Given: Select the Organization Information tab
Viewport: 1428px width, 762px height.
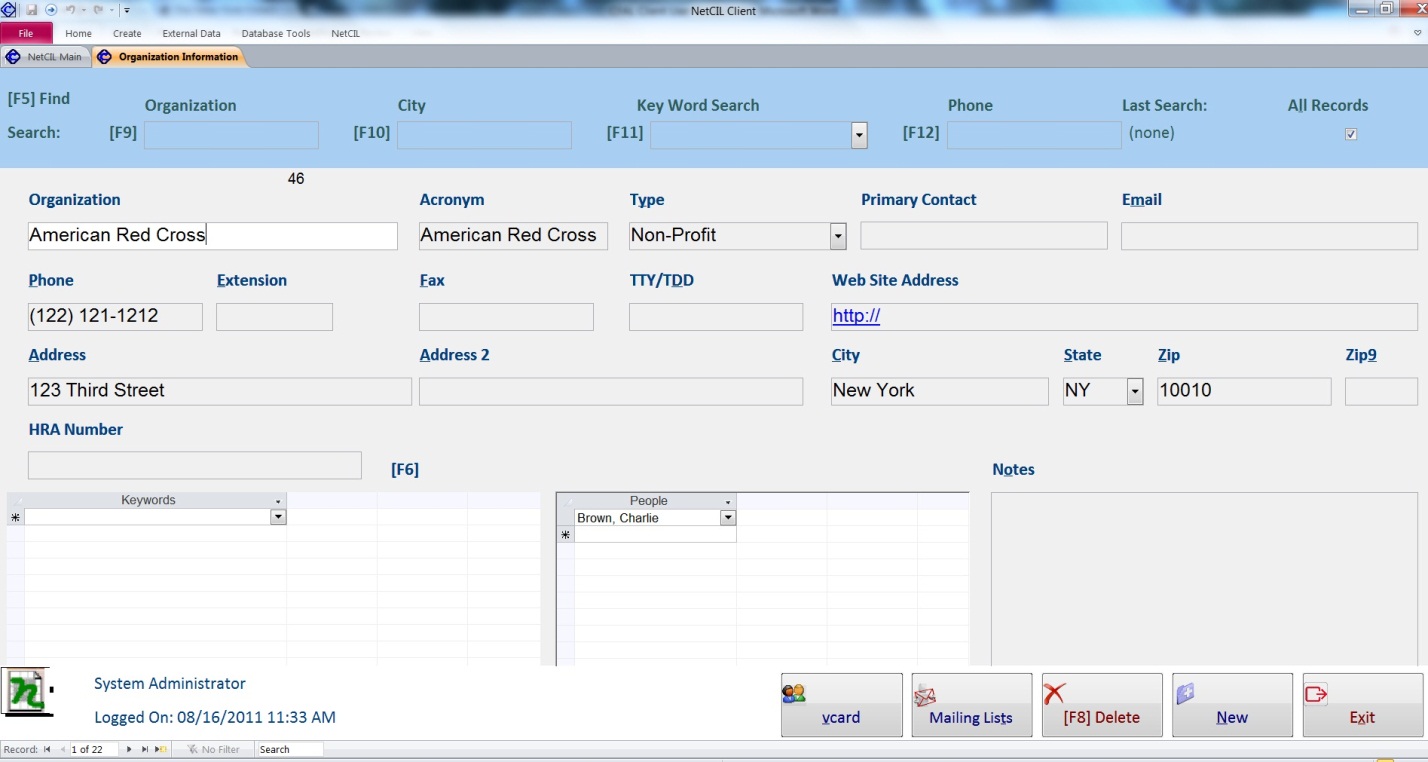Looking at the screenshot, I should pyautogui.click(x=168, y=57).
